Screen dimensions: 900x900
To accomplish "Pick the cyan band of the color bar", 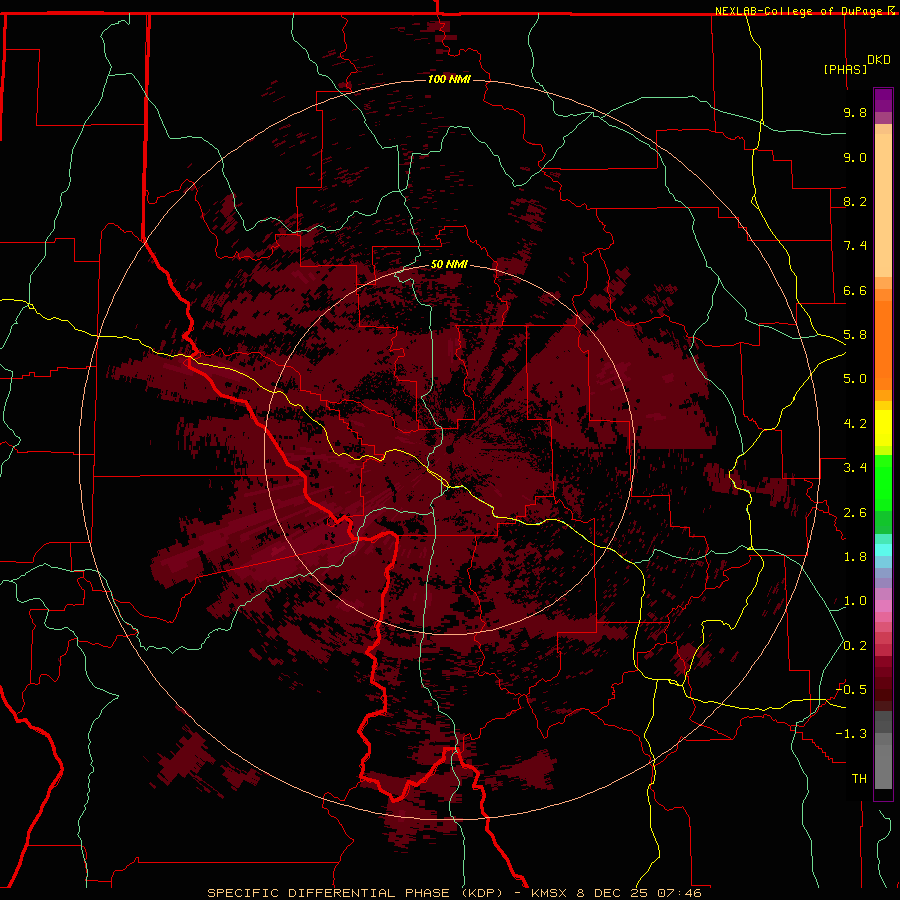I will pos(883,550).
